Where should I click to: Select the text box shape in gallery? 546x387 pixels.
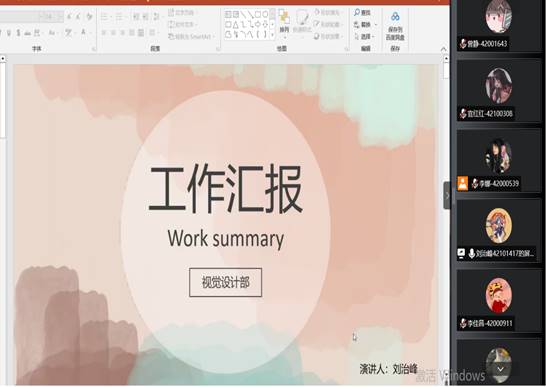point(228,14)
